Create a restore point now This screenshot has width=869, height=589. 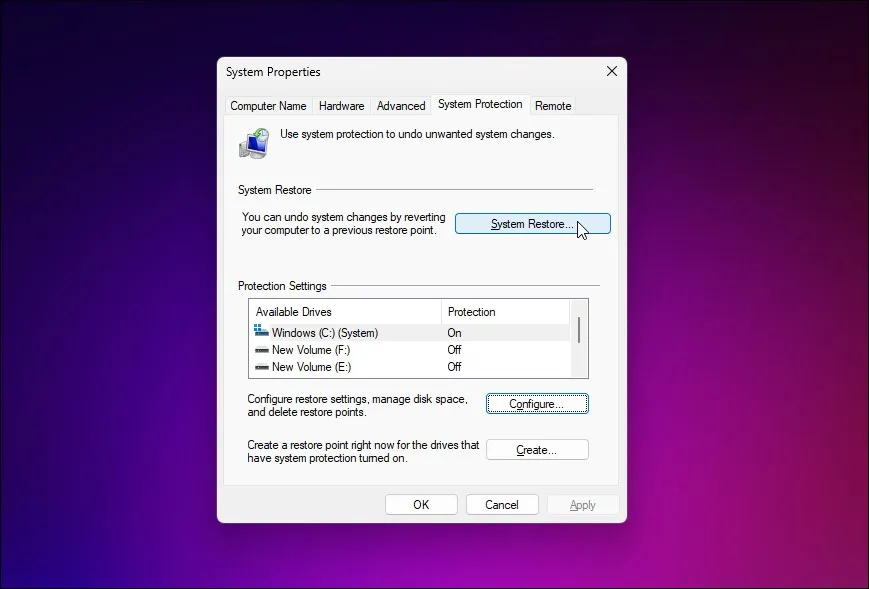(537, 449)
